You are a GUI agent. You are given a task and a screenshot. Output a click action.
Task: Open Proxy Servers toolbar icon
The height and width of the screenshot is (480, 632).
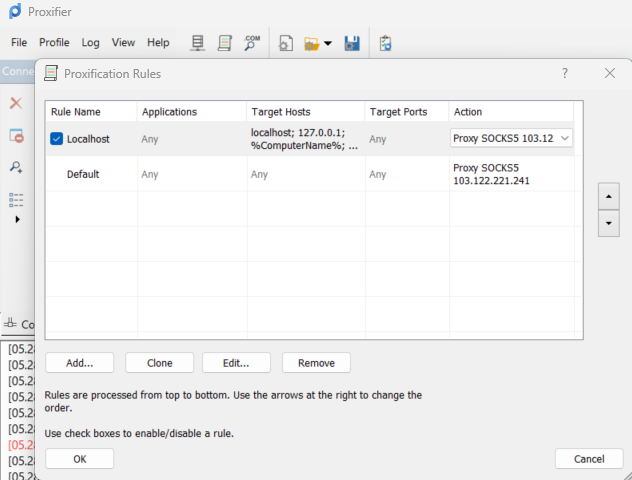coord(197,43)
